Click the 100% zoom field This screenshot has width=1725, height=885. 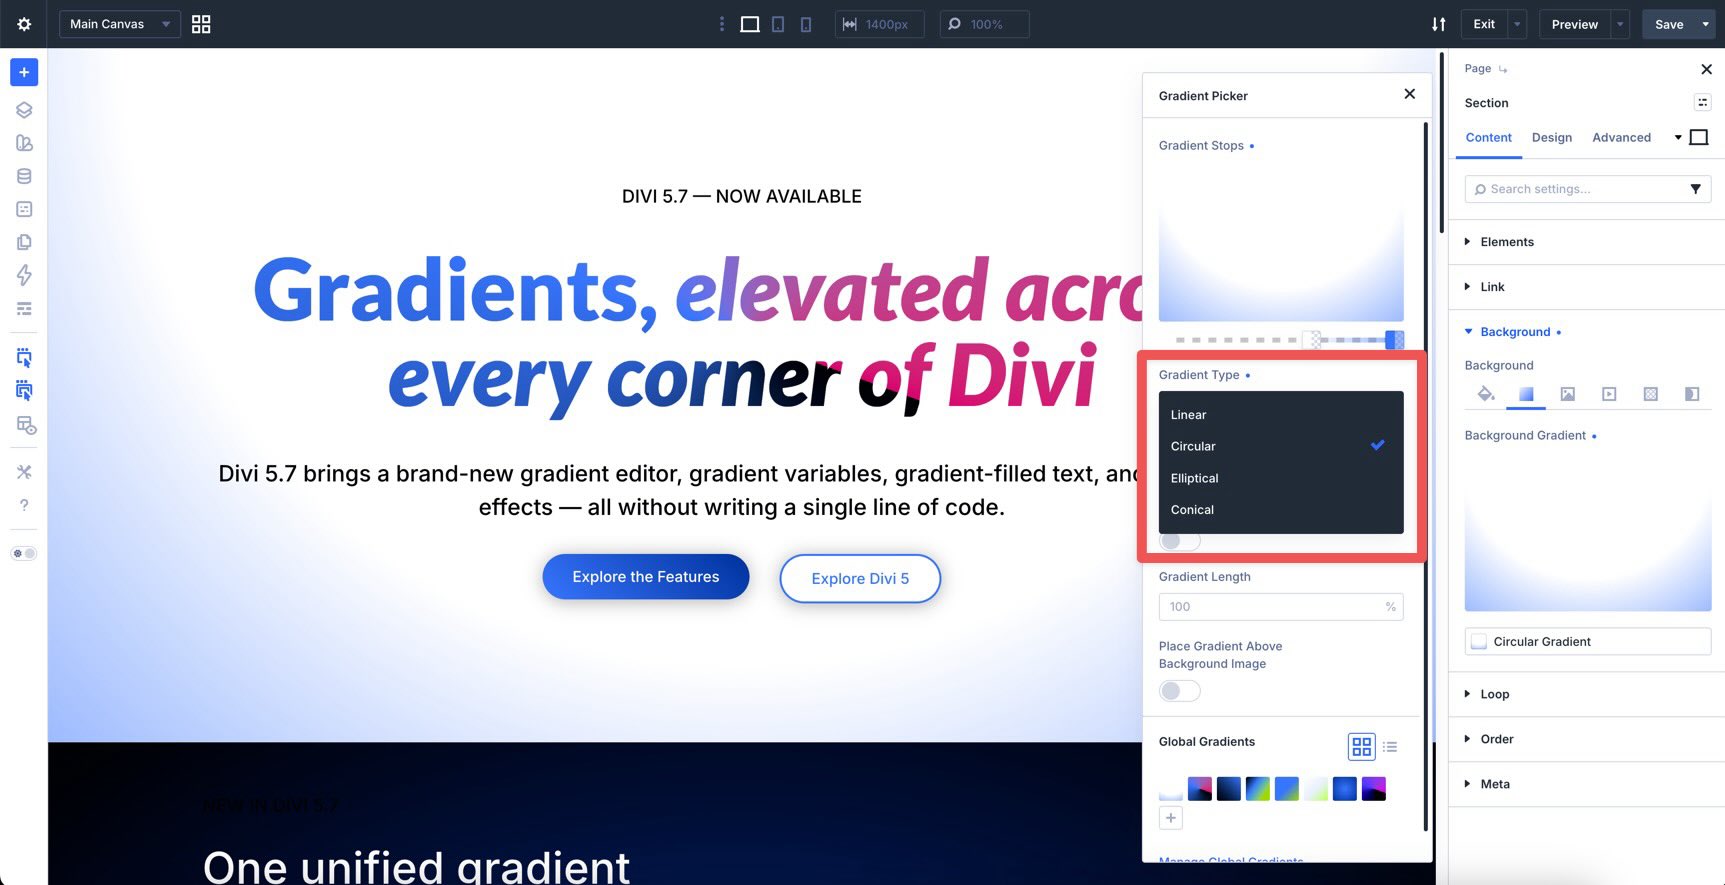click(984, 24)
